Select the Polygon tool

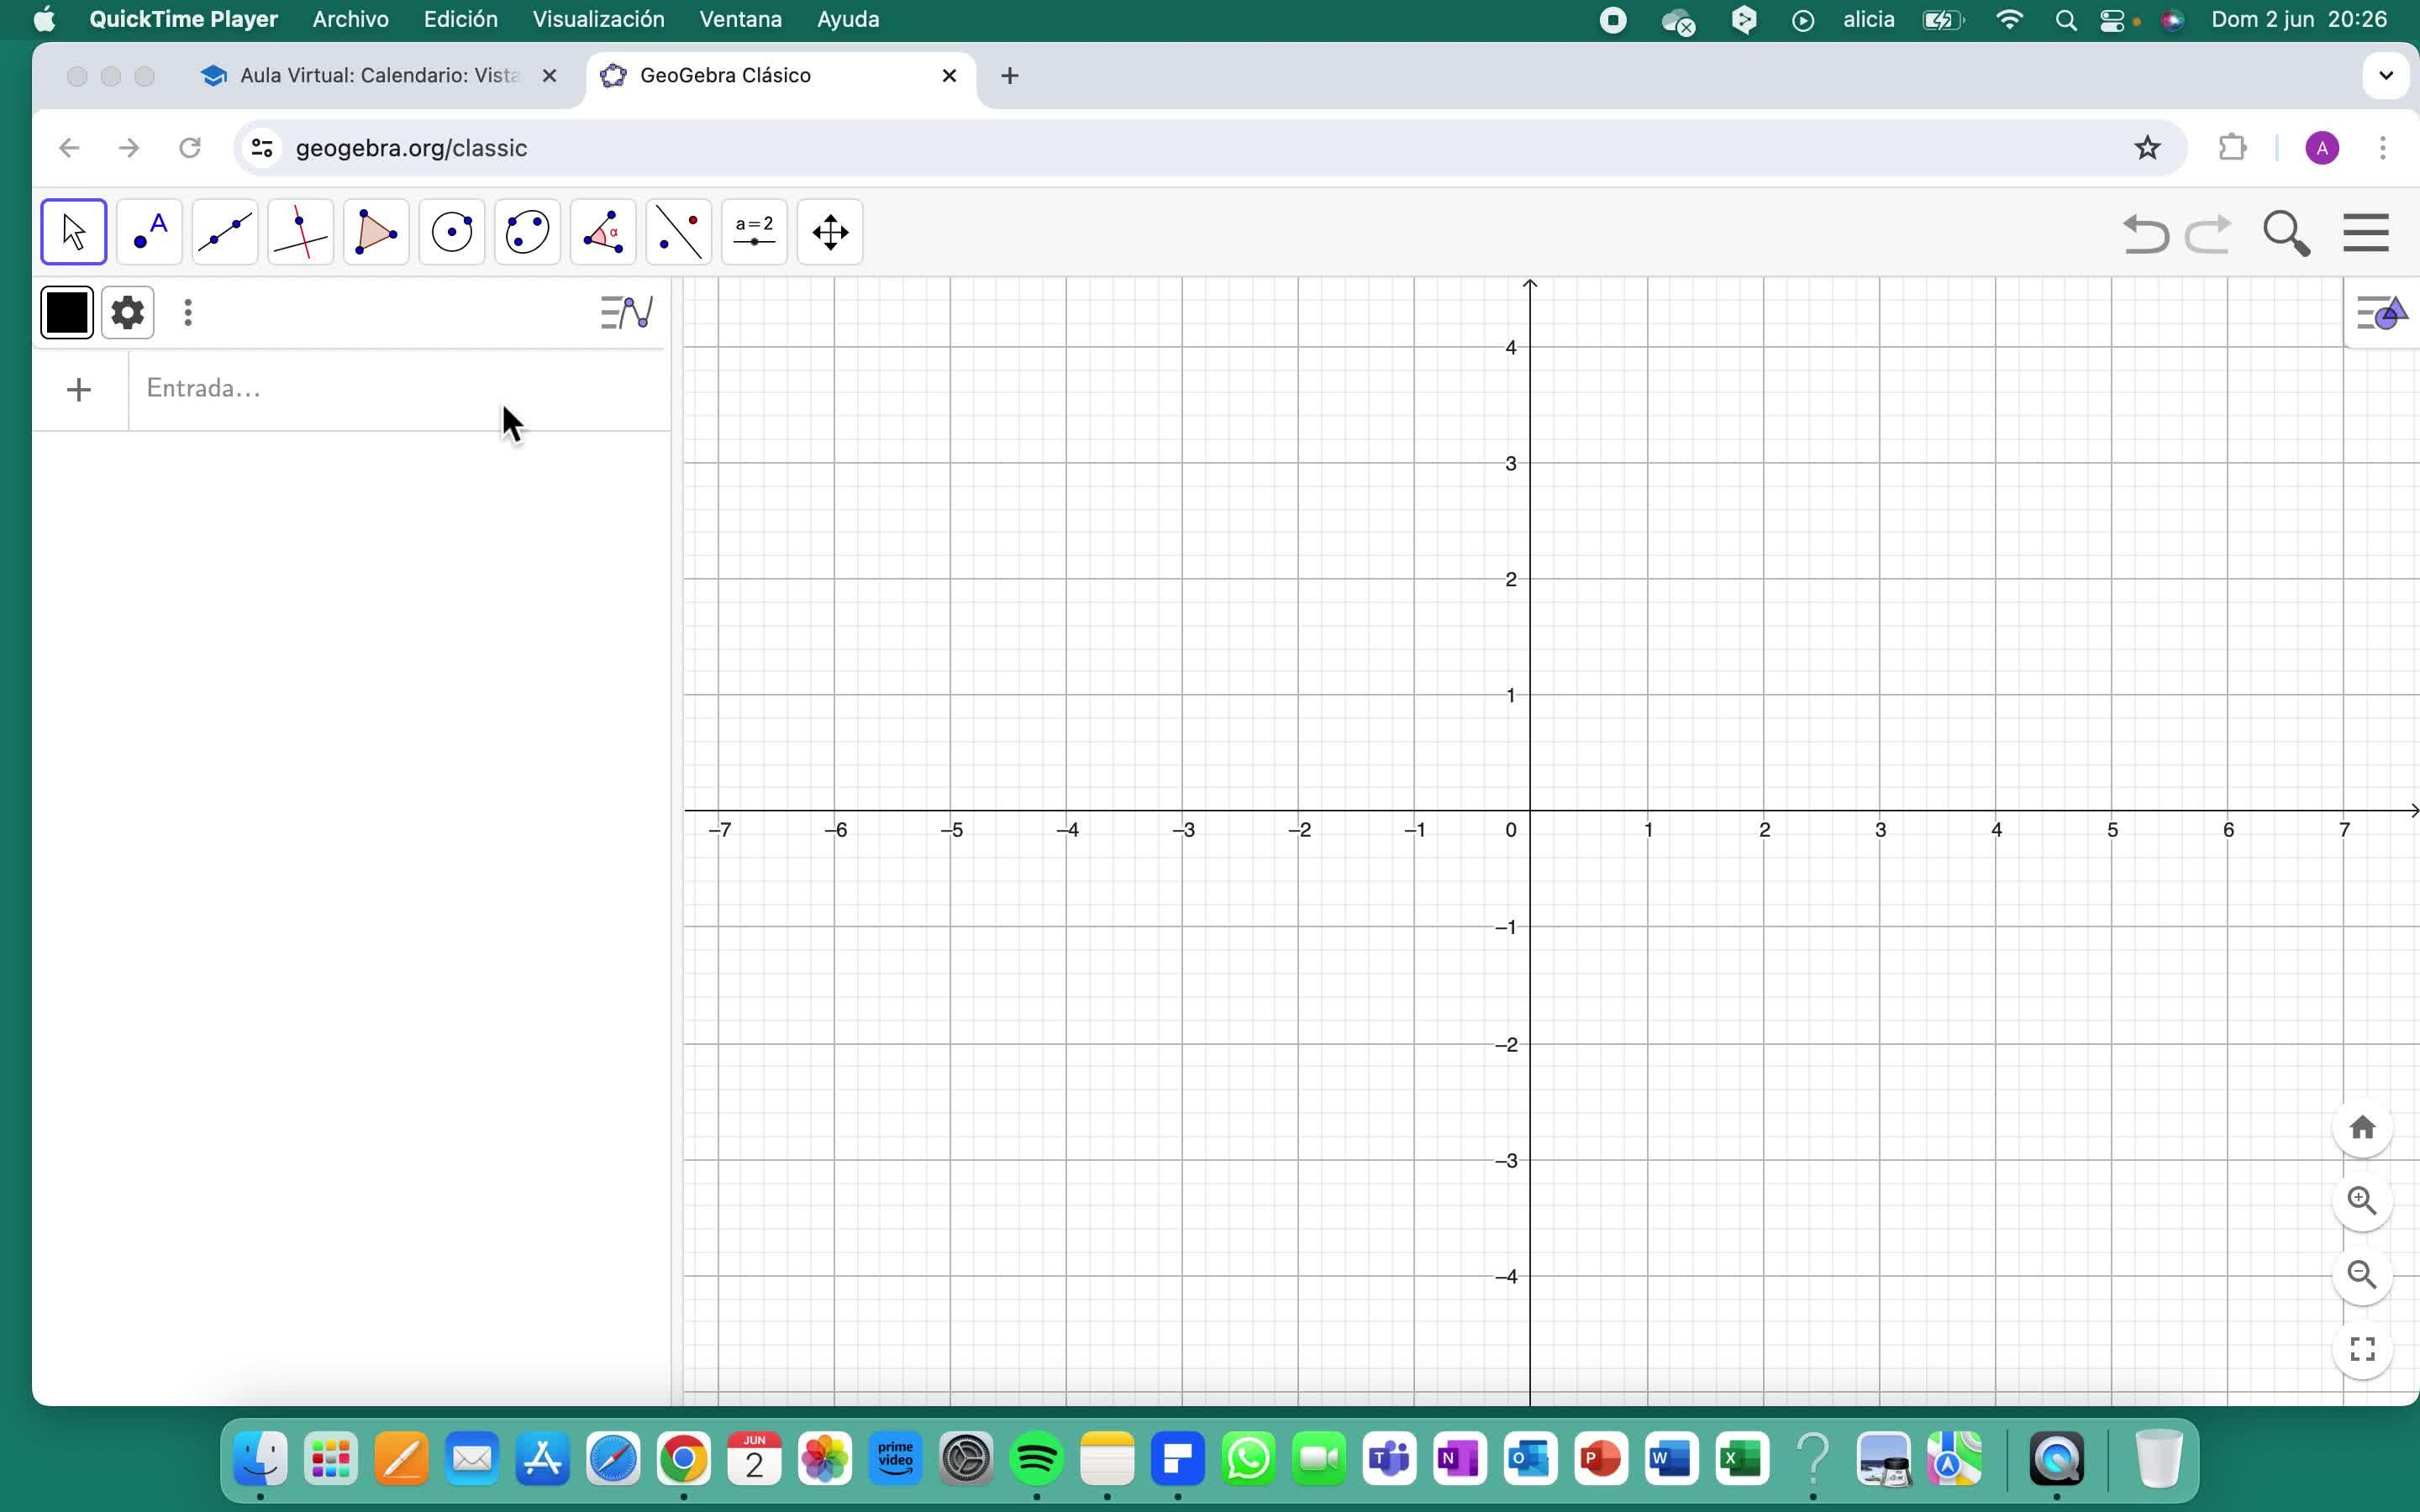tap(376, 232)
